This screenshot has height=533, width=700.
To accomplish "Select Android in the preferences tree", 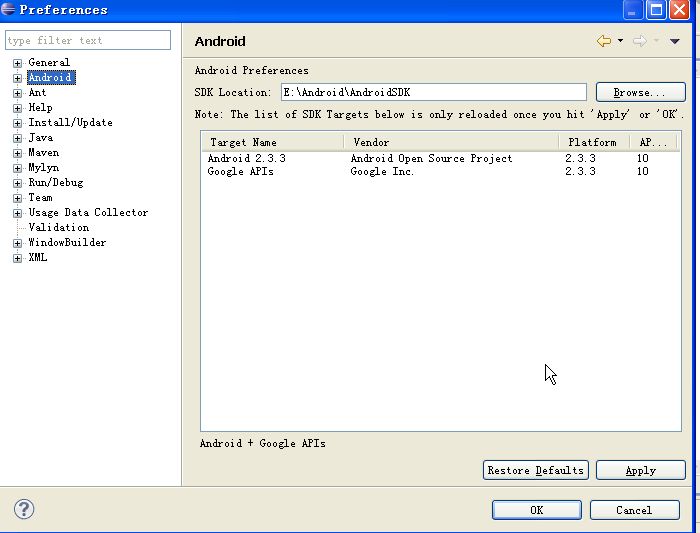I will [x=51, y=77].
